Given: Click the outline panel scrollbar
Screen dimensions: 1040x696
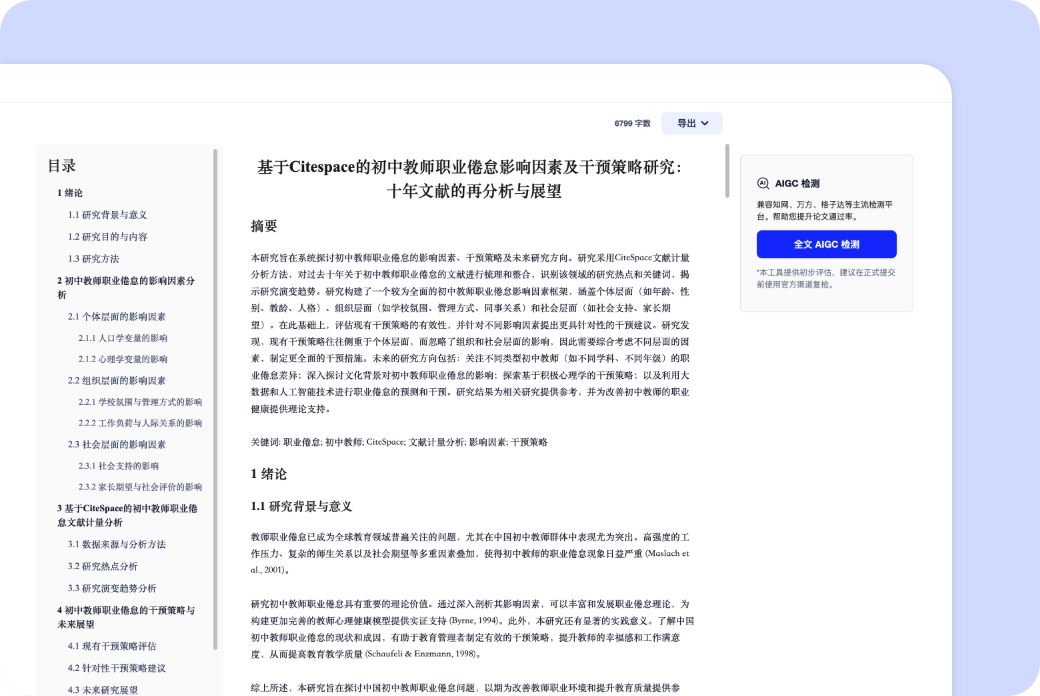Looking at the screenshot, I should pyautogui.click(x=215, y=400).
